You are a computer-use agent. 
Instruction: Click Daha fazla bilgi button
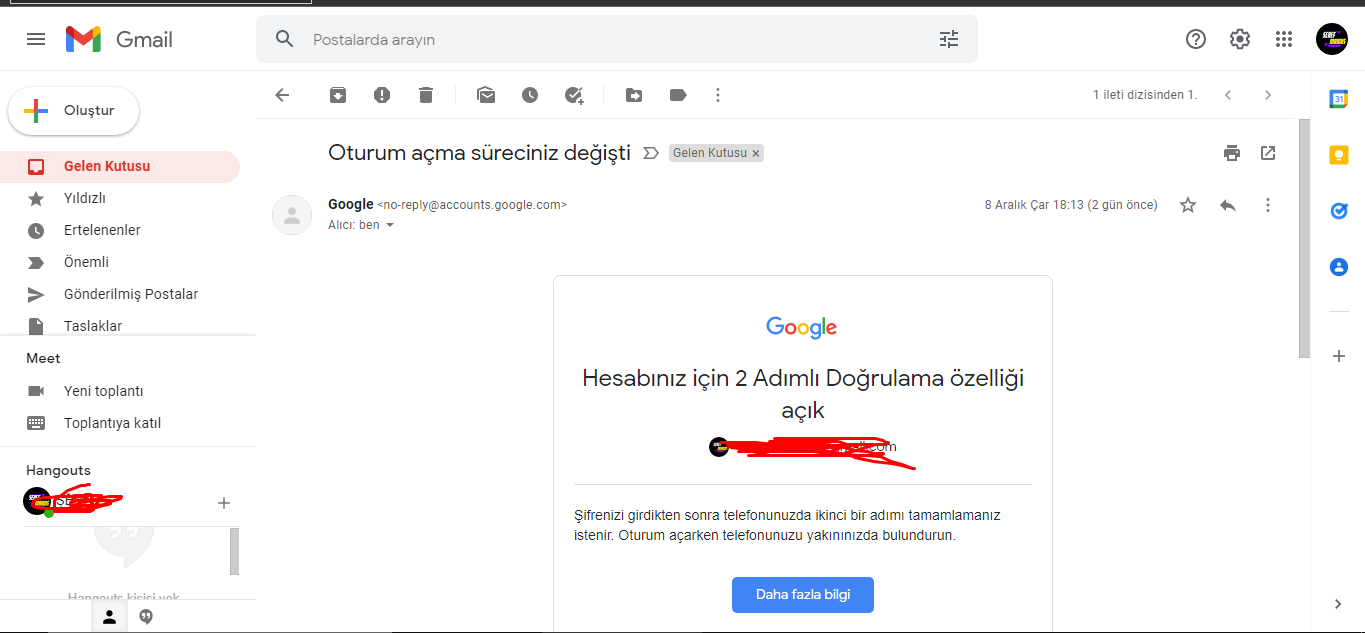[803, 594]
